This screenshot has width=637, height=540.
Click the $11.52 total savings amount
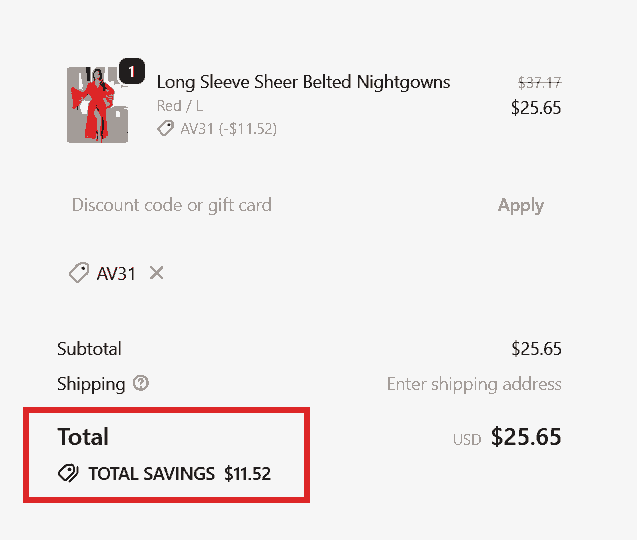(247, 473)
